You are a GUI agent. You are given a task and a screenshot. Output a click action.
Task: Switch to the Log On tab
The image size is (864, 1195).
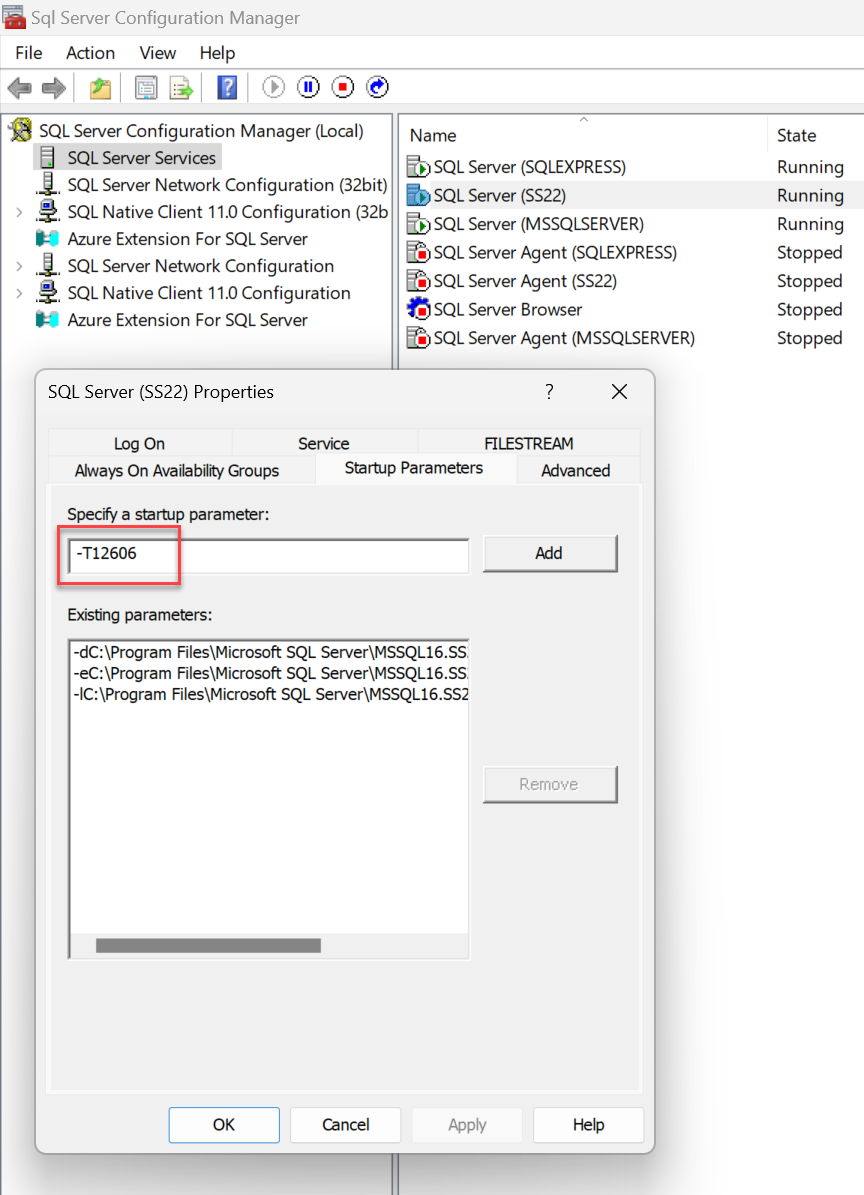(139, 444)
